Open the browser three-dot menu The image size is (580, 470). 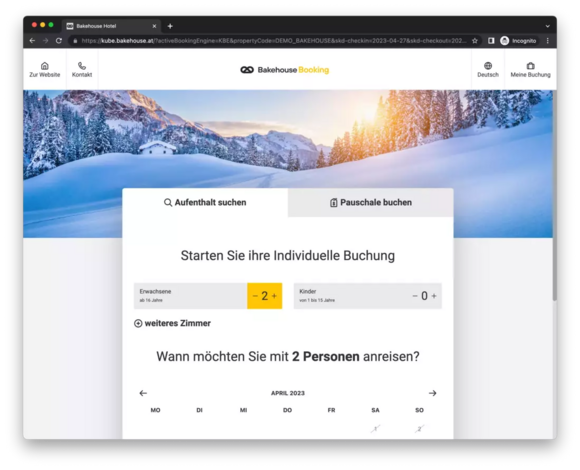547,41
